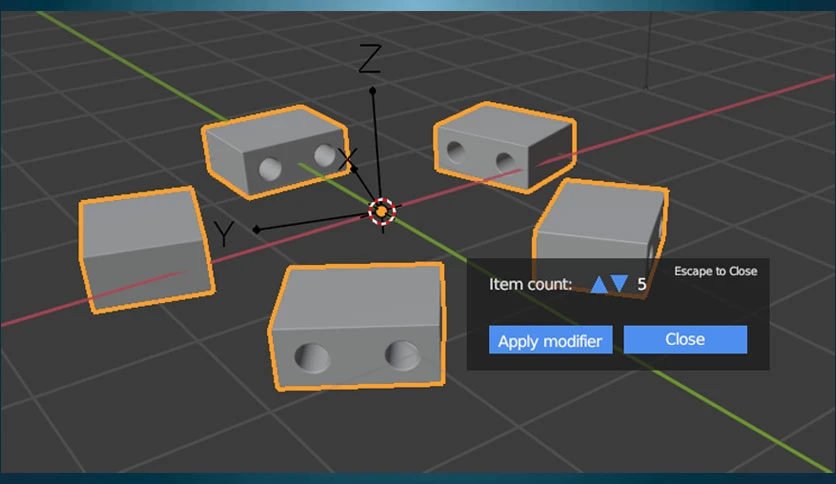
Task: Select the leftmost block without visible holes
Action: (x=146, y=249)
